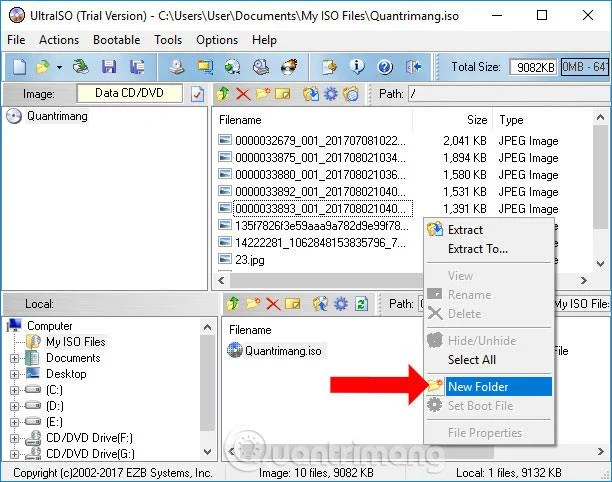Click the Convert image disc icon

(232, 67)
